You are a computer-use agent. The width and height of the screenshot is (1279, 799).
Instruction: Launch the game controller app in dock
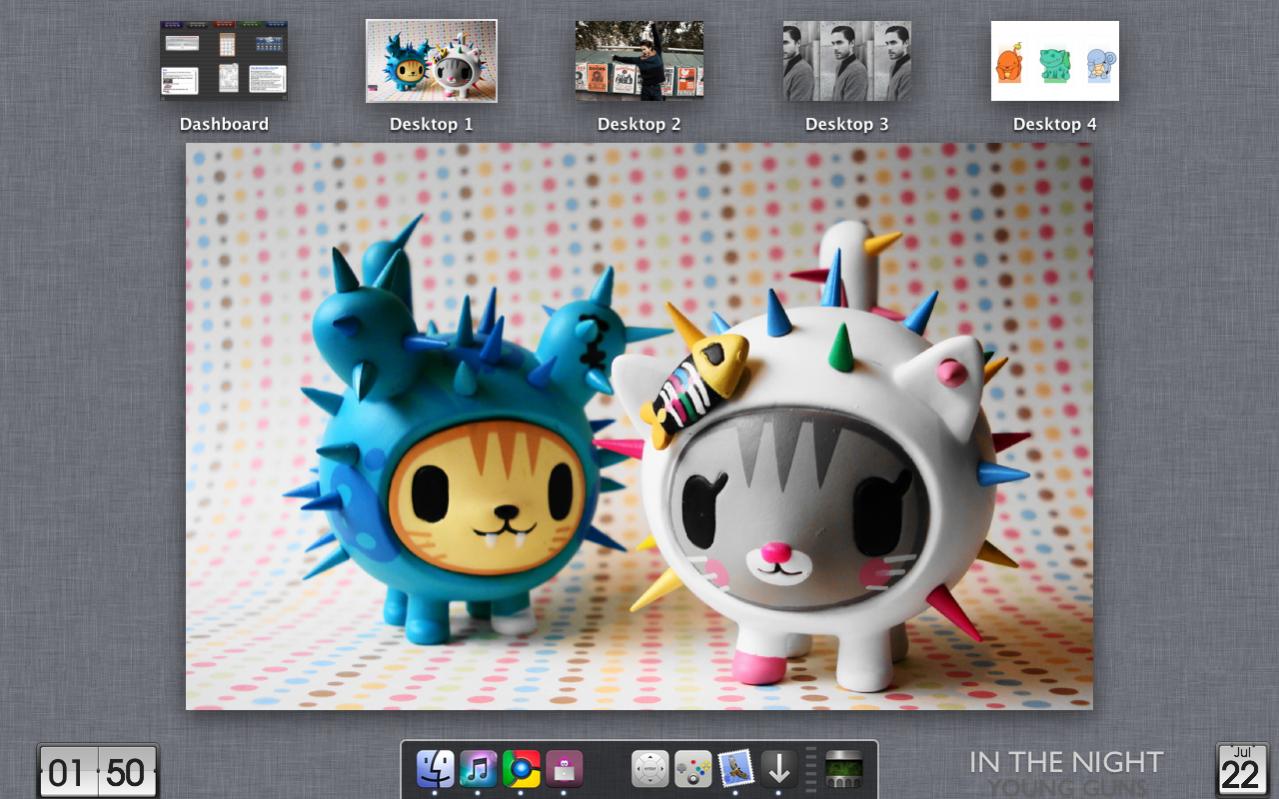pyautogui.click(x=693, y=769)
